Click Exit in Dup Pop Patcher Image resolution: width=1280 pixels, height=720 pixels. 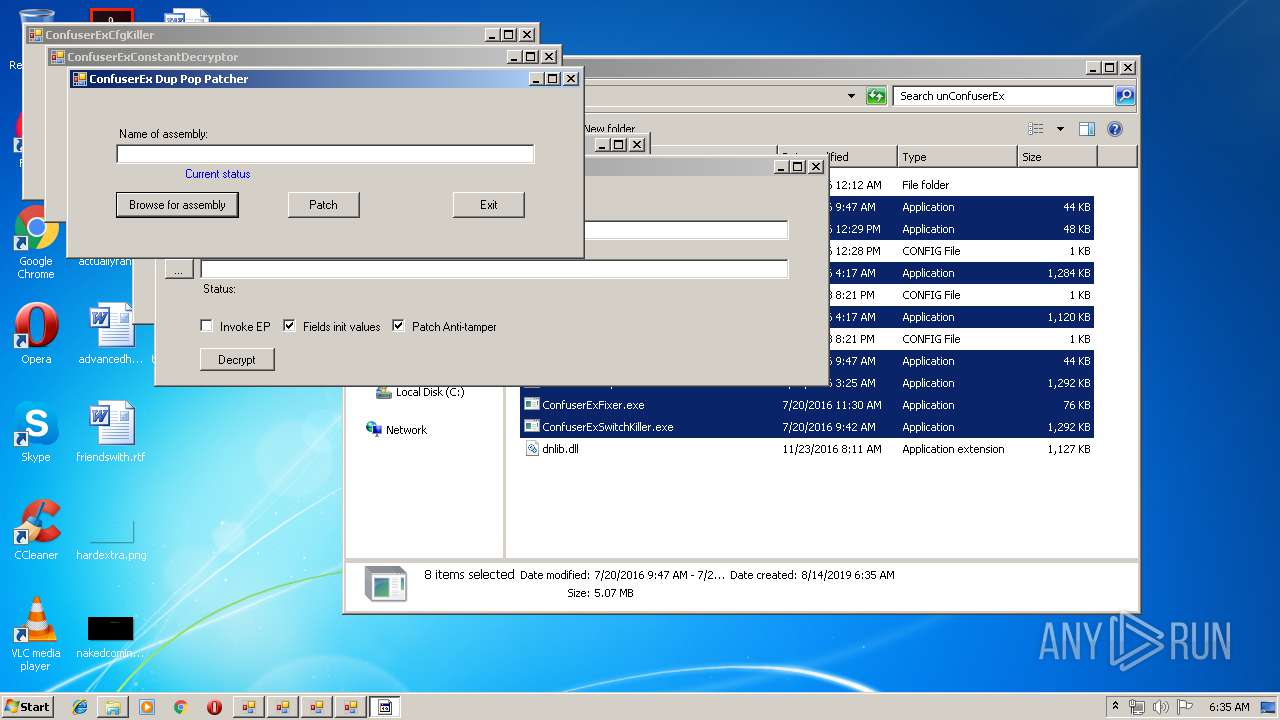coord(488,205)
